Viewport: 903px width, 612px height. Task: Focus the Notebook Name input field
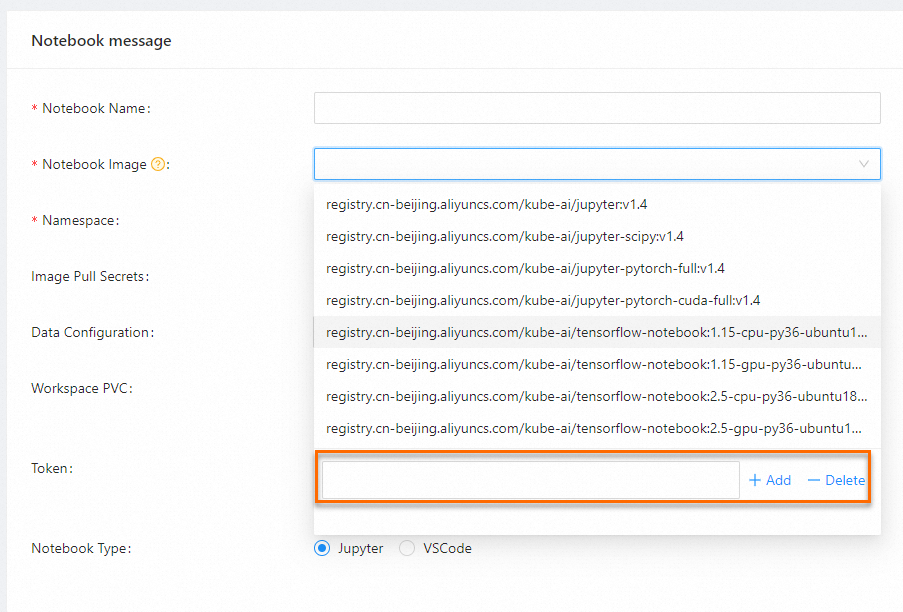pos(597,108)
